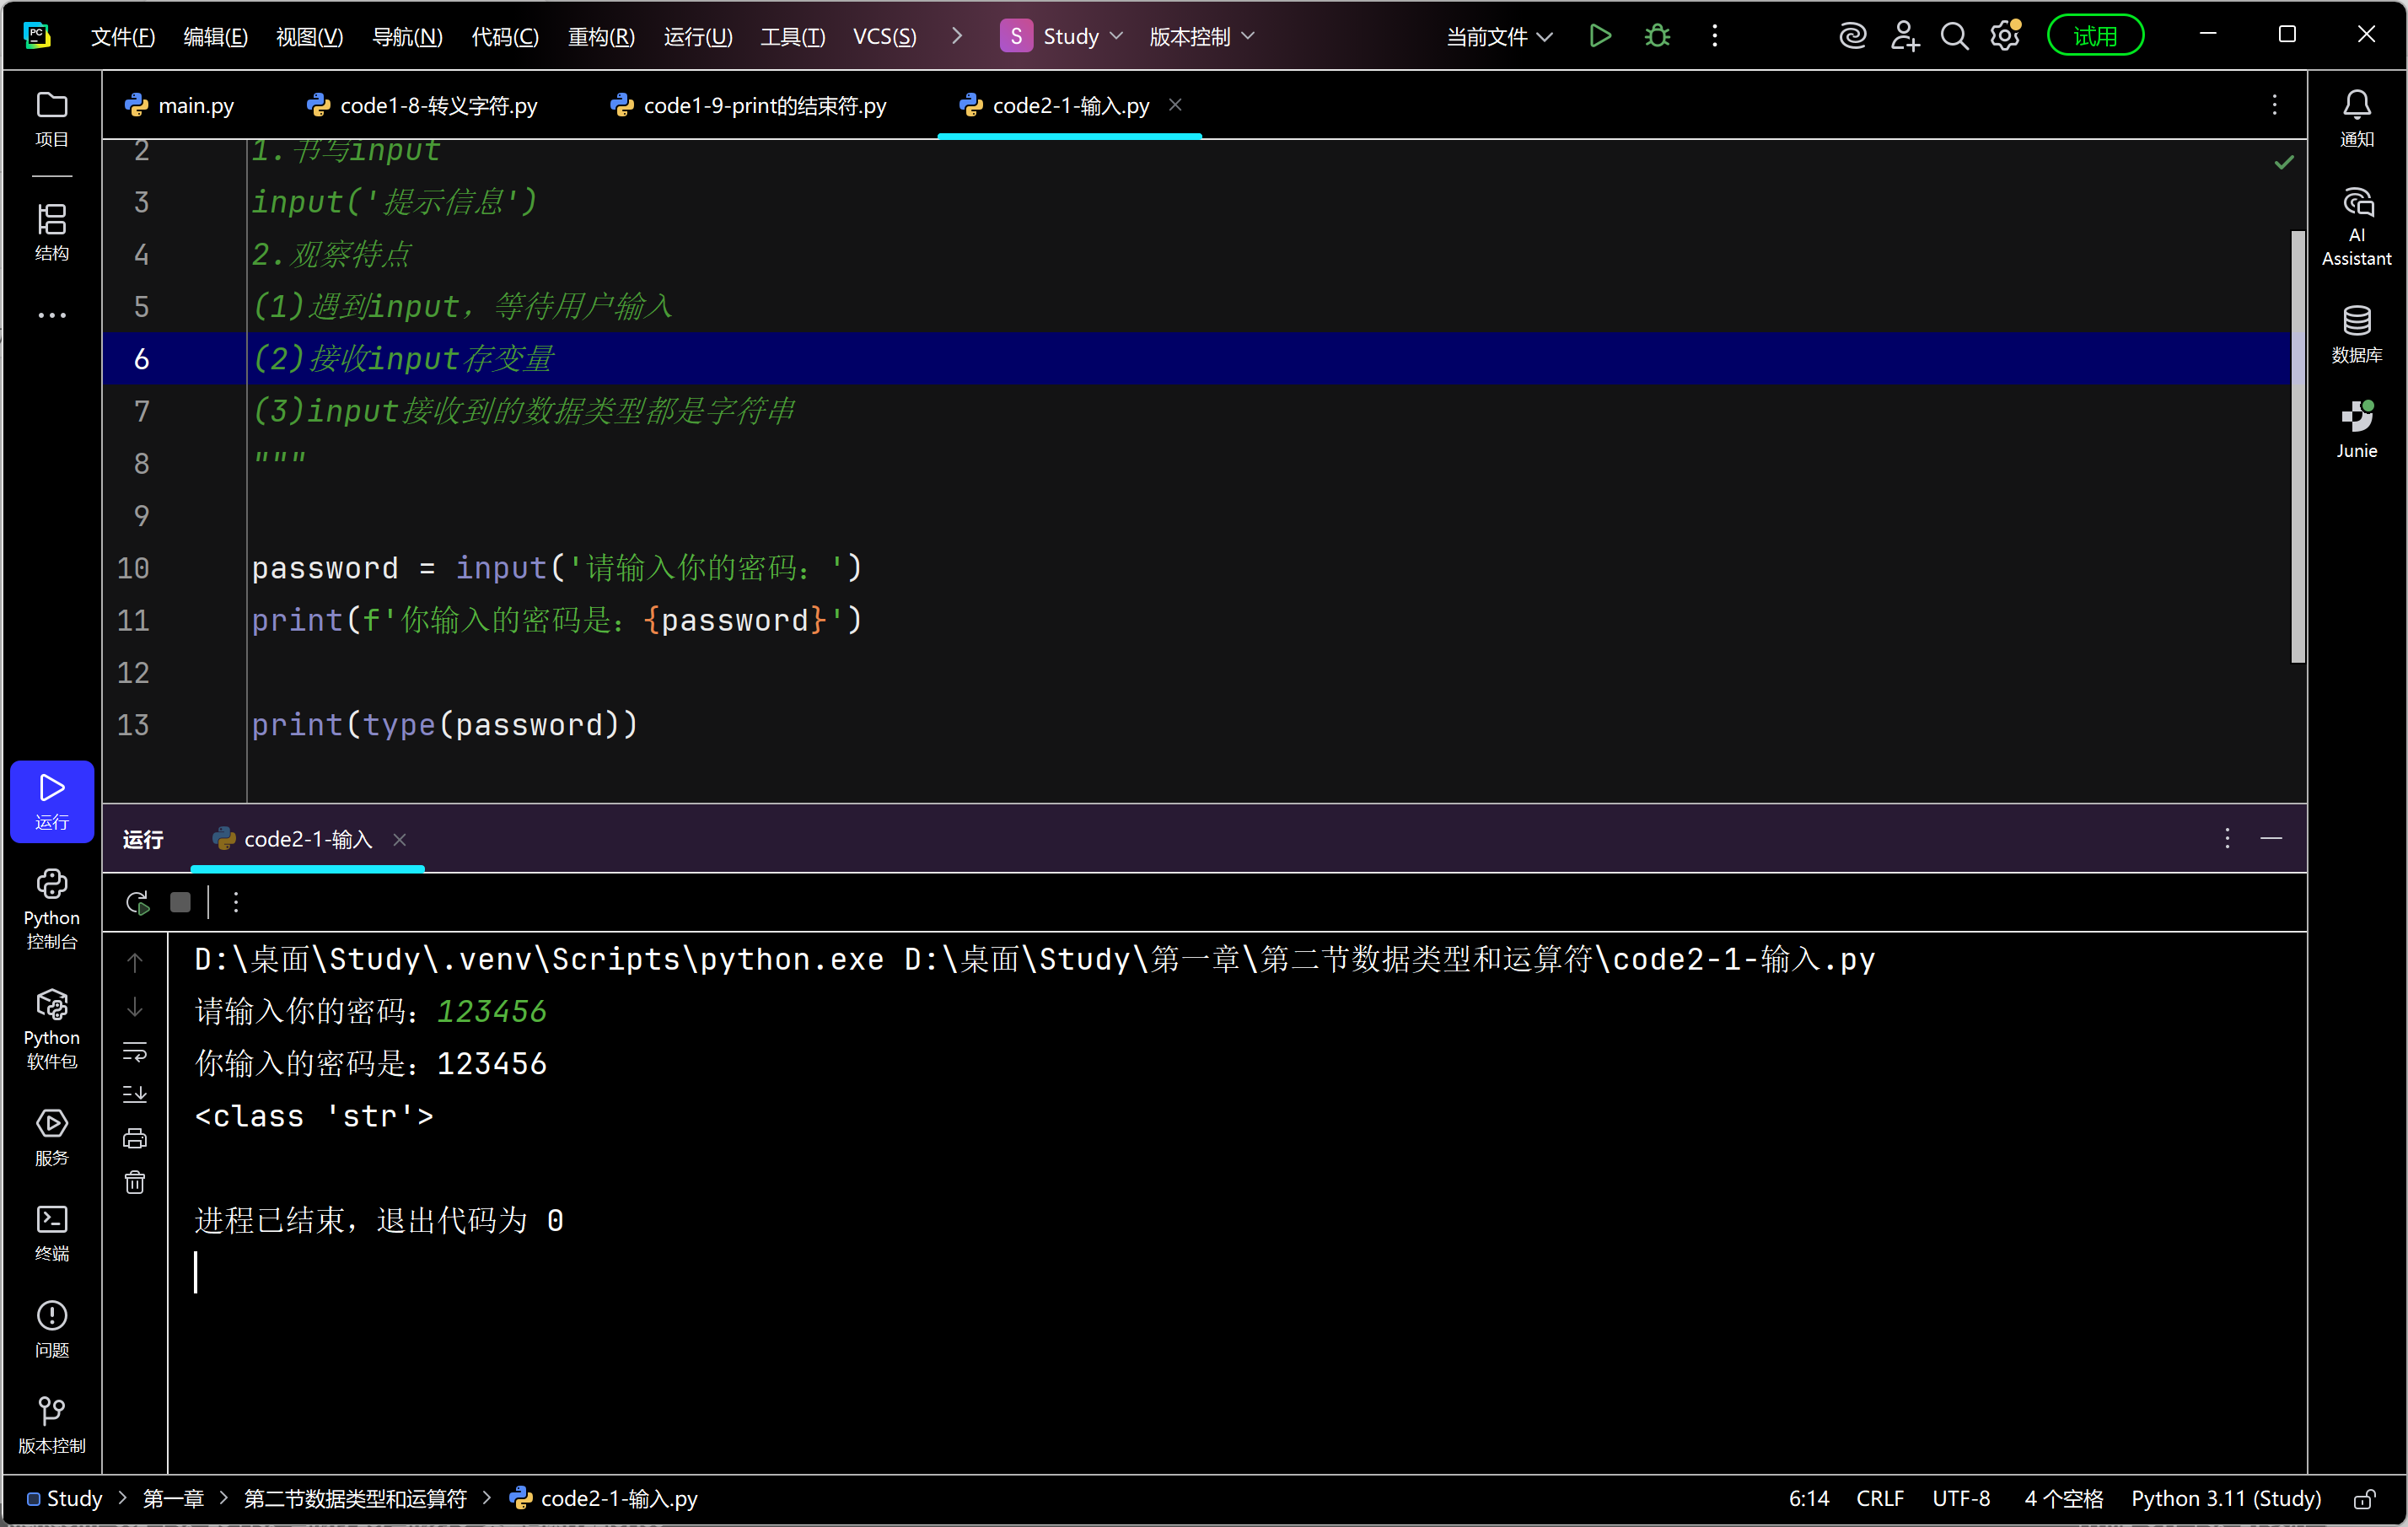Open the Python Packages tool window
Screen dimensions: 2408x1527
point(51,1028)
